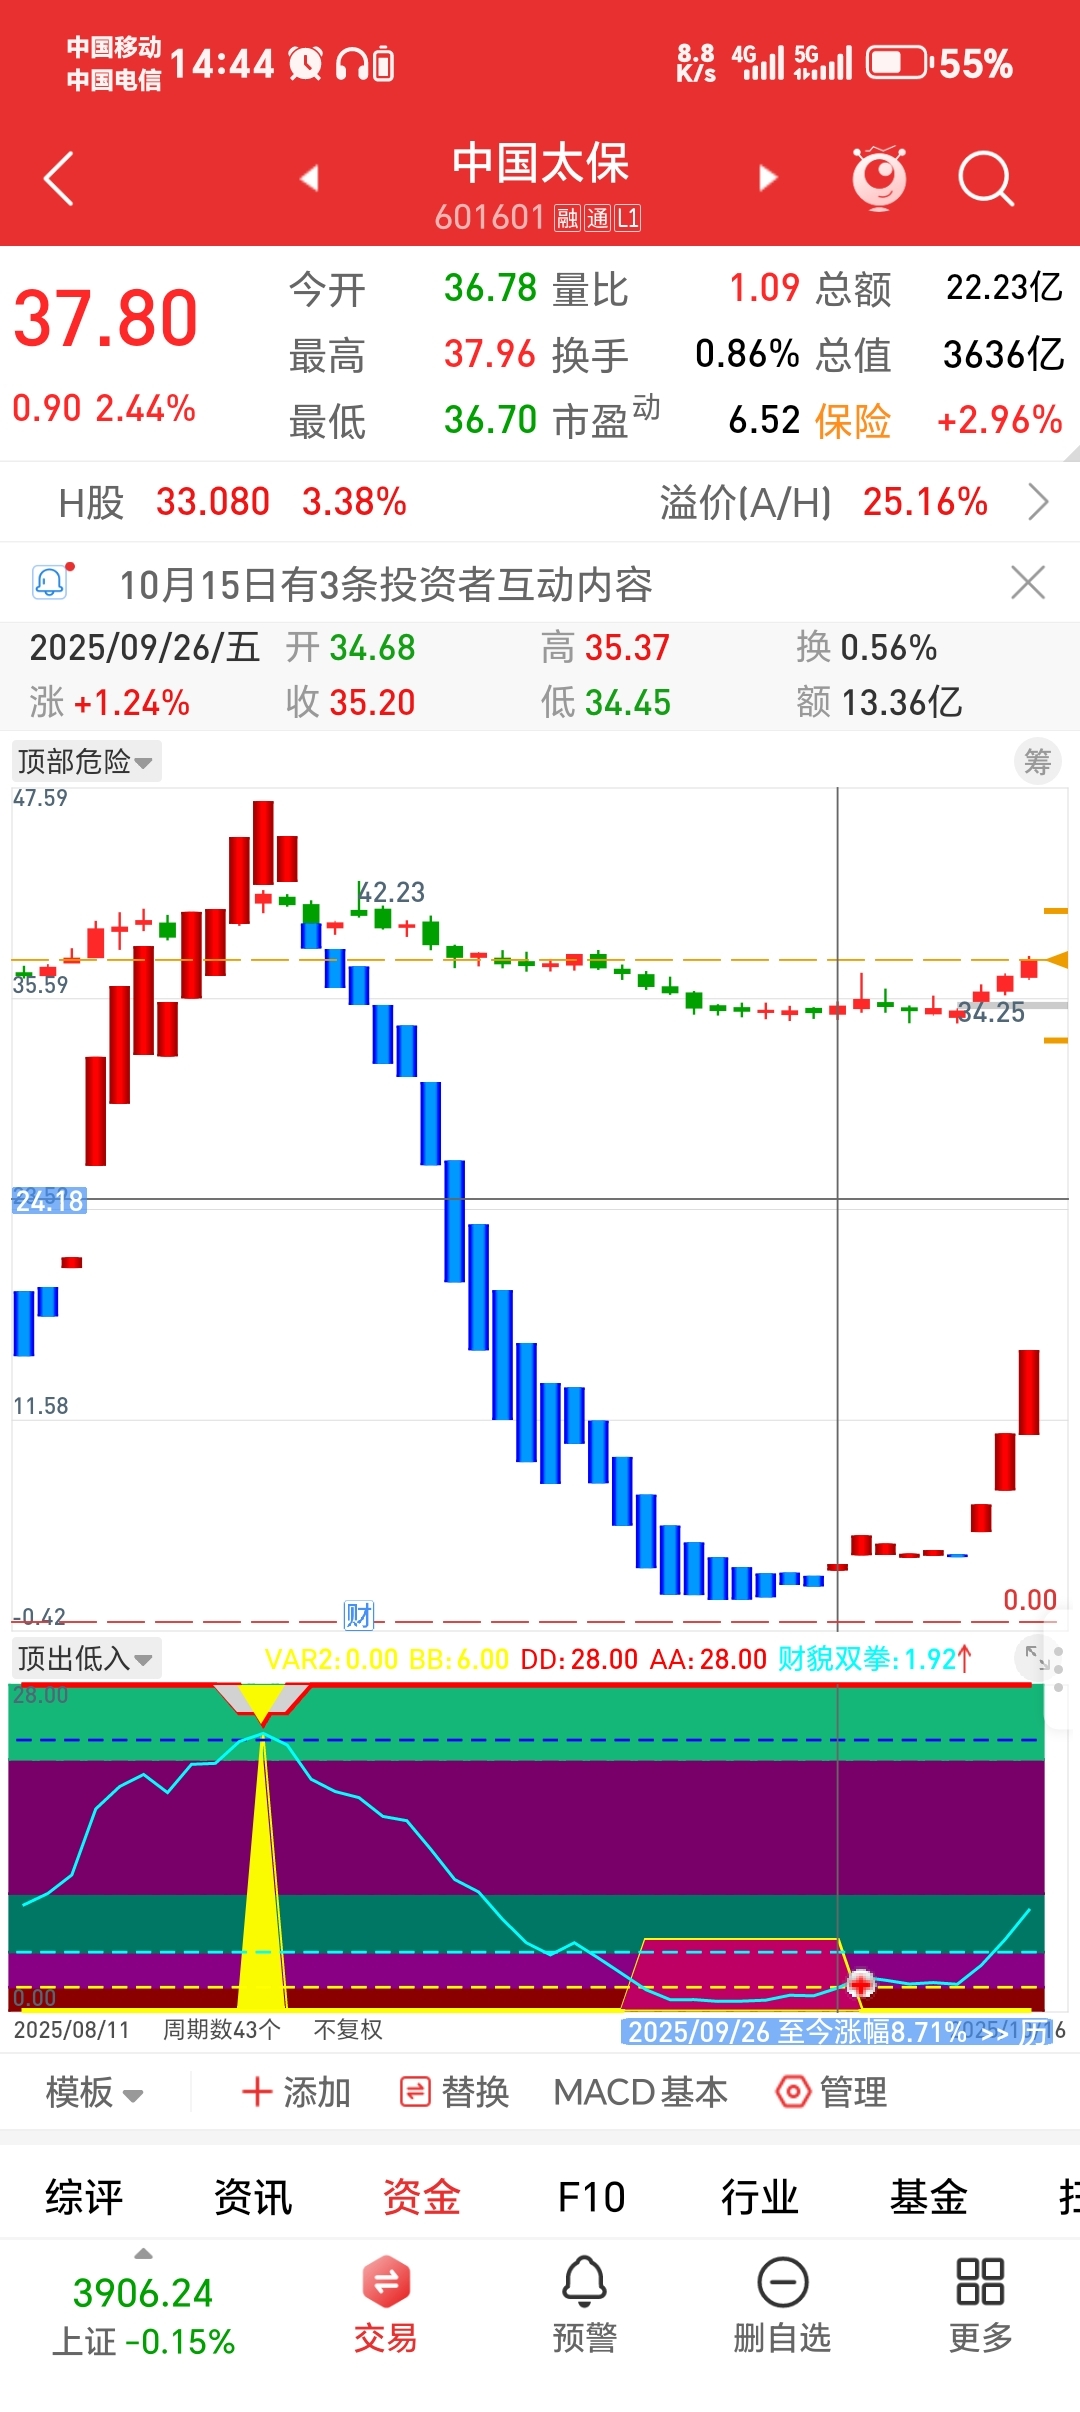This screenshot has height=2412, width=1080.
Task: Tap the orange triangle price marker
Action: coord(1056,959)
